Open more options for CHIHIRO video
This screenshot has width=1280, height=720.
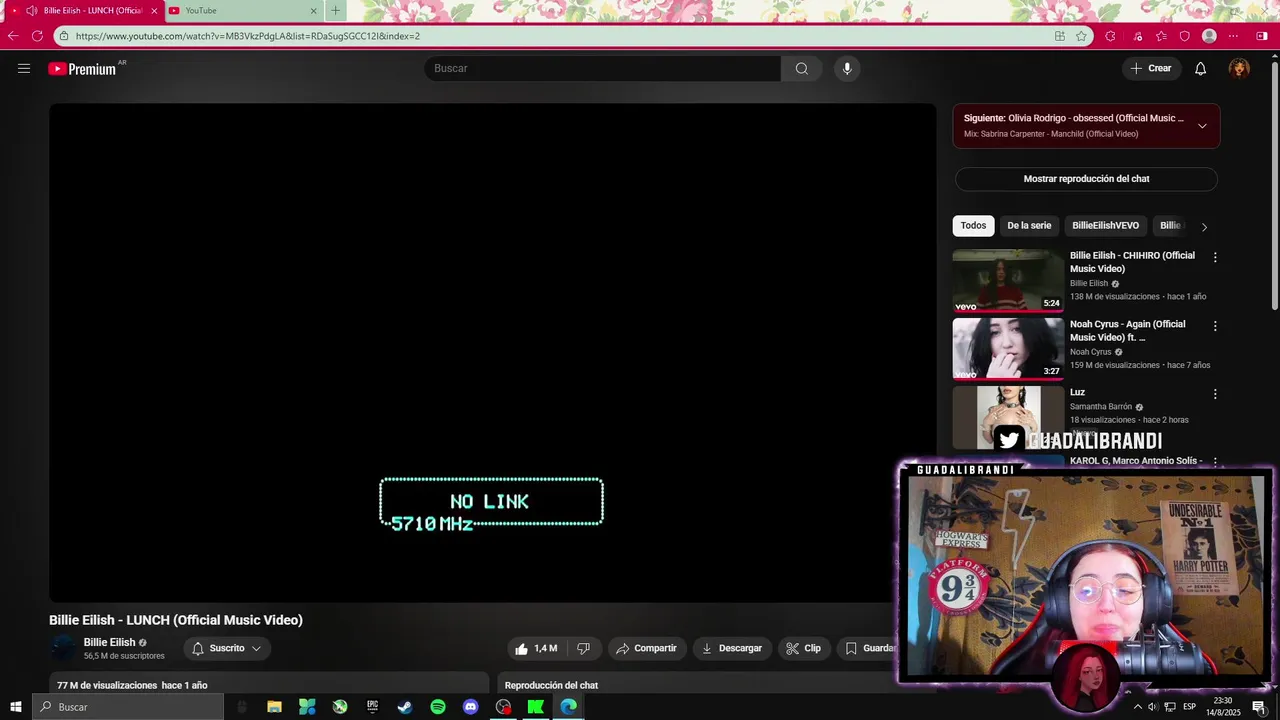click(x=1215, y=257)
